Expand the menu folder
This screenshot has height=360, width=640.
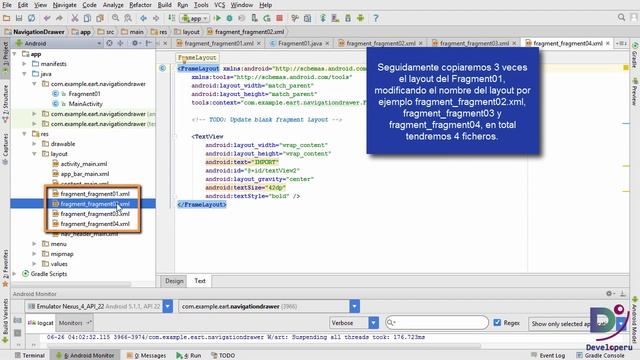tap(35, 244)
